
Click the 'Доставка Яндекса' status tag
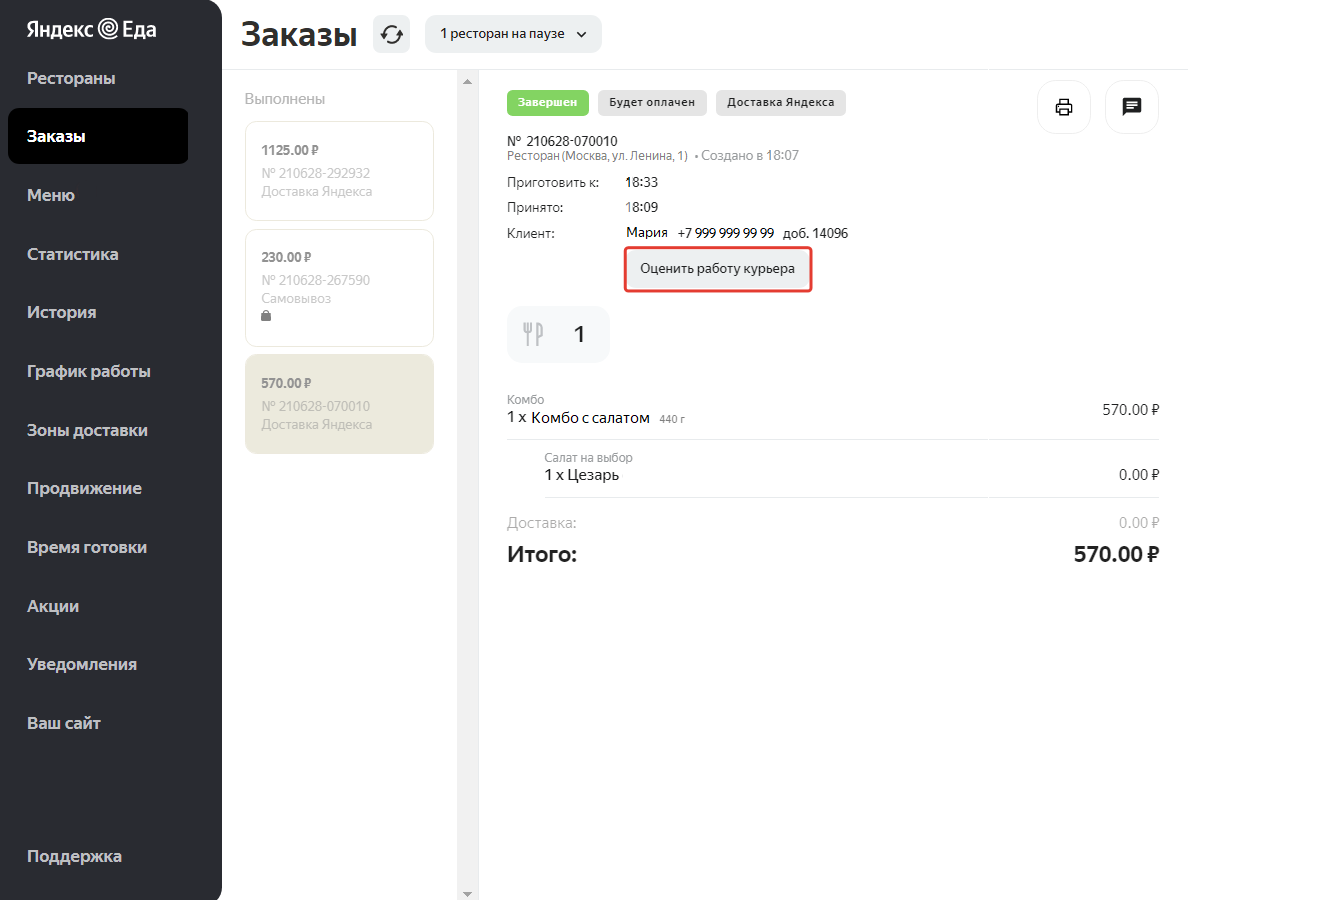tap(780, 103)
